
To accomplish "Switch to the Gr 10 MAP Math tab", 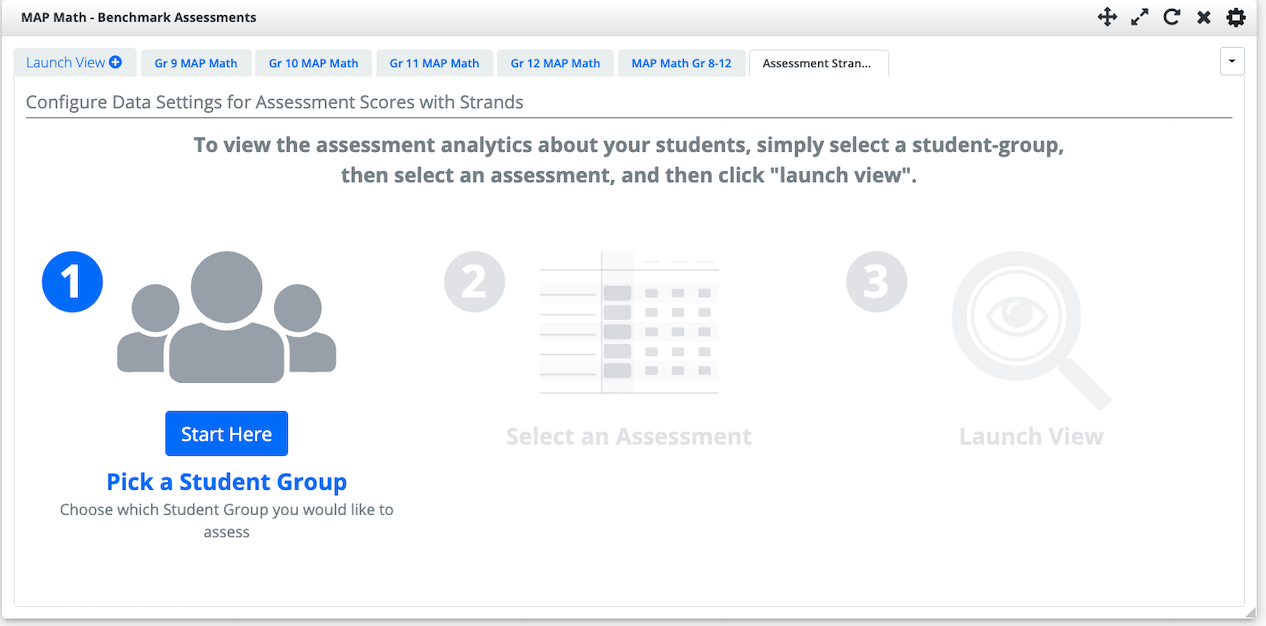I will [313, 62].
